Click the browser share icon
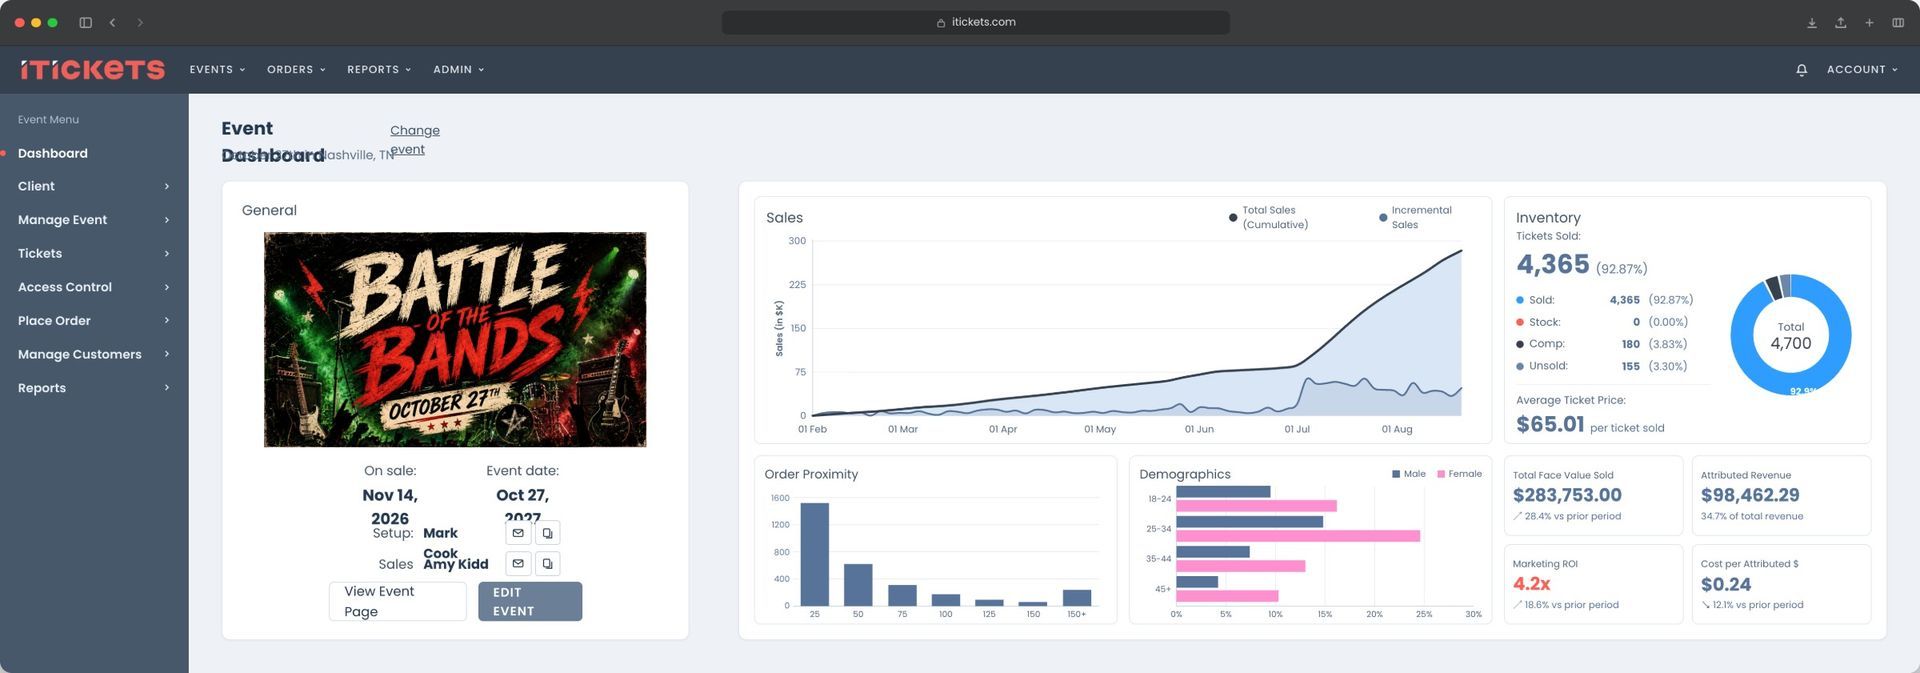The width and height of the screenshot is (1920, 673). (1840, 22)
